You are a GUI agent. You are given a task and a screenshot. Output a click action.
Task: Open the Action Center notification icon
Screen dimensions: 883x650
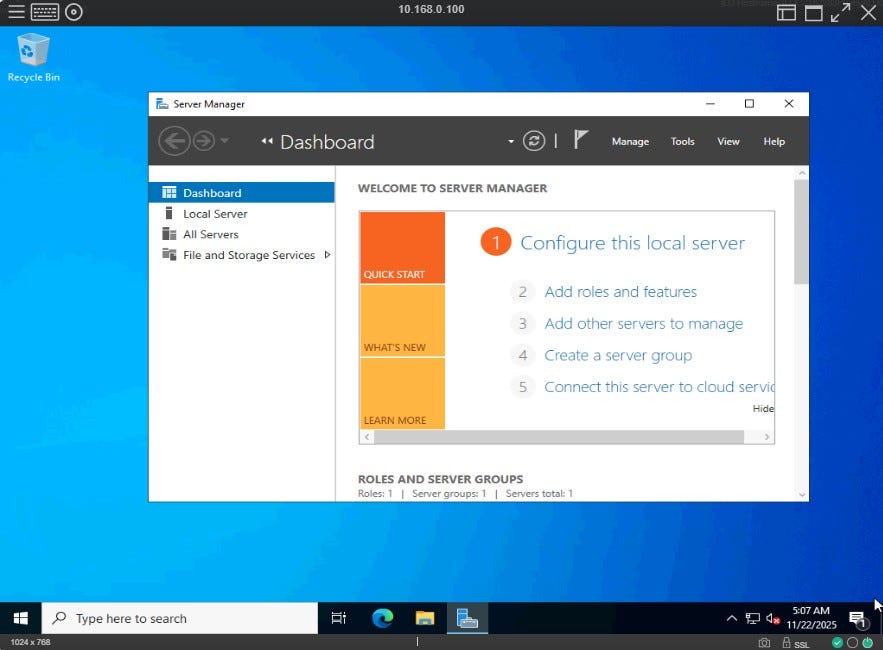pyautogui.click(x=857, y=619)
